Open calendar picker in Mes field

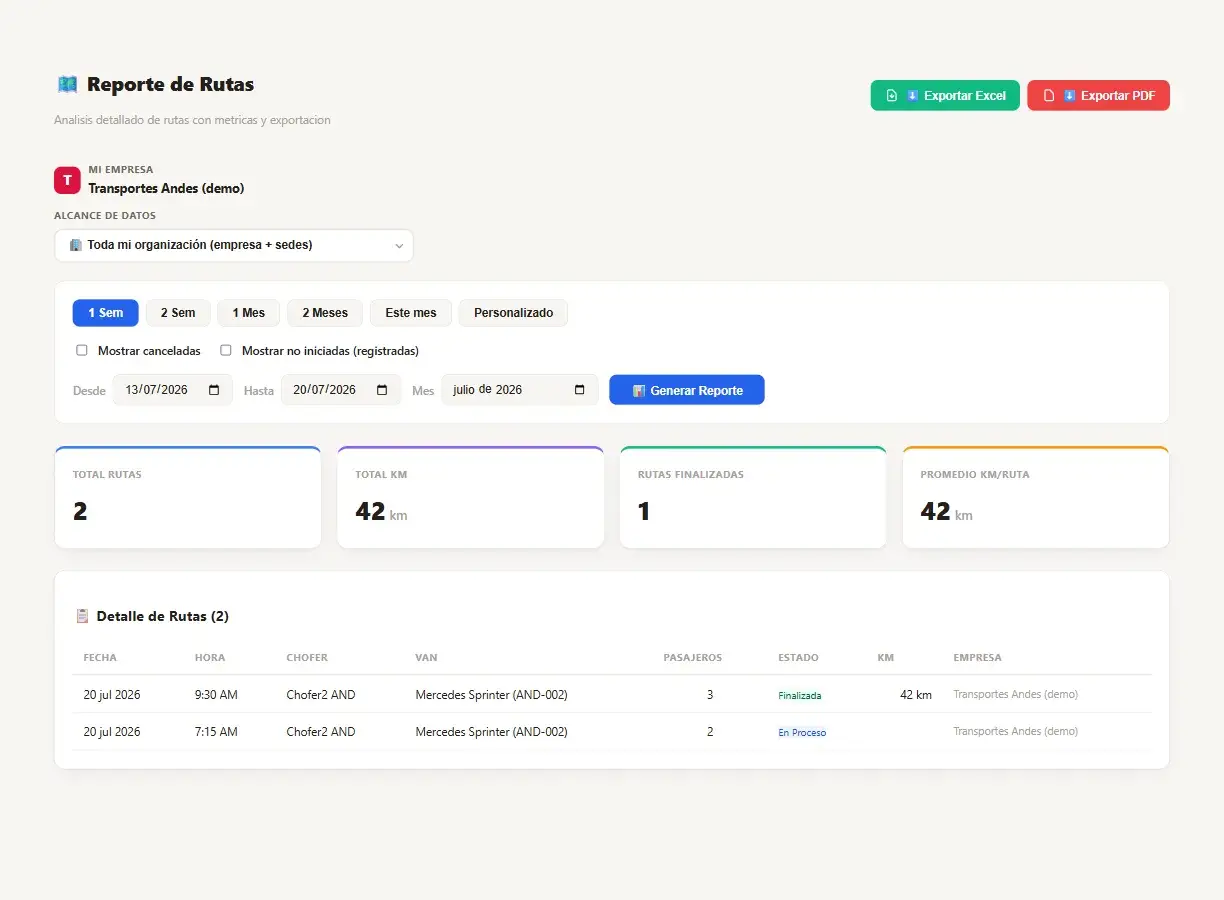(580, 390)
